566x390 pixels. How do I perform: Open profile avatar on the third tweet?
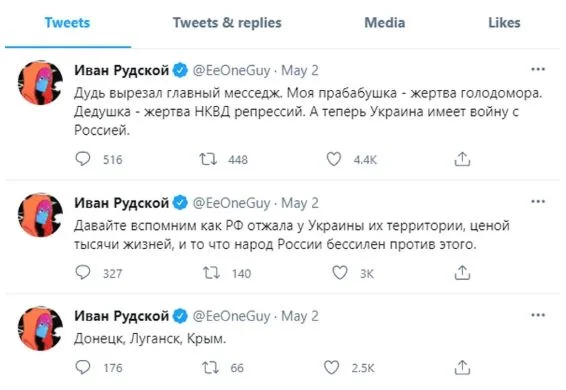pos(40,328)
